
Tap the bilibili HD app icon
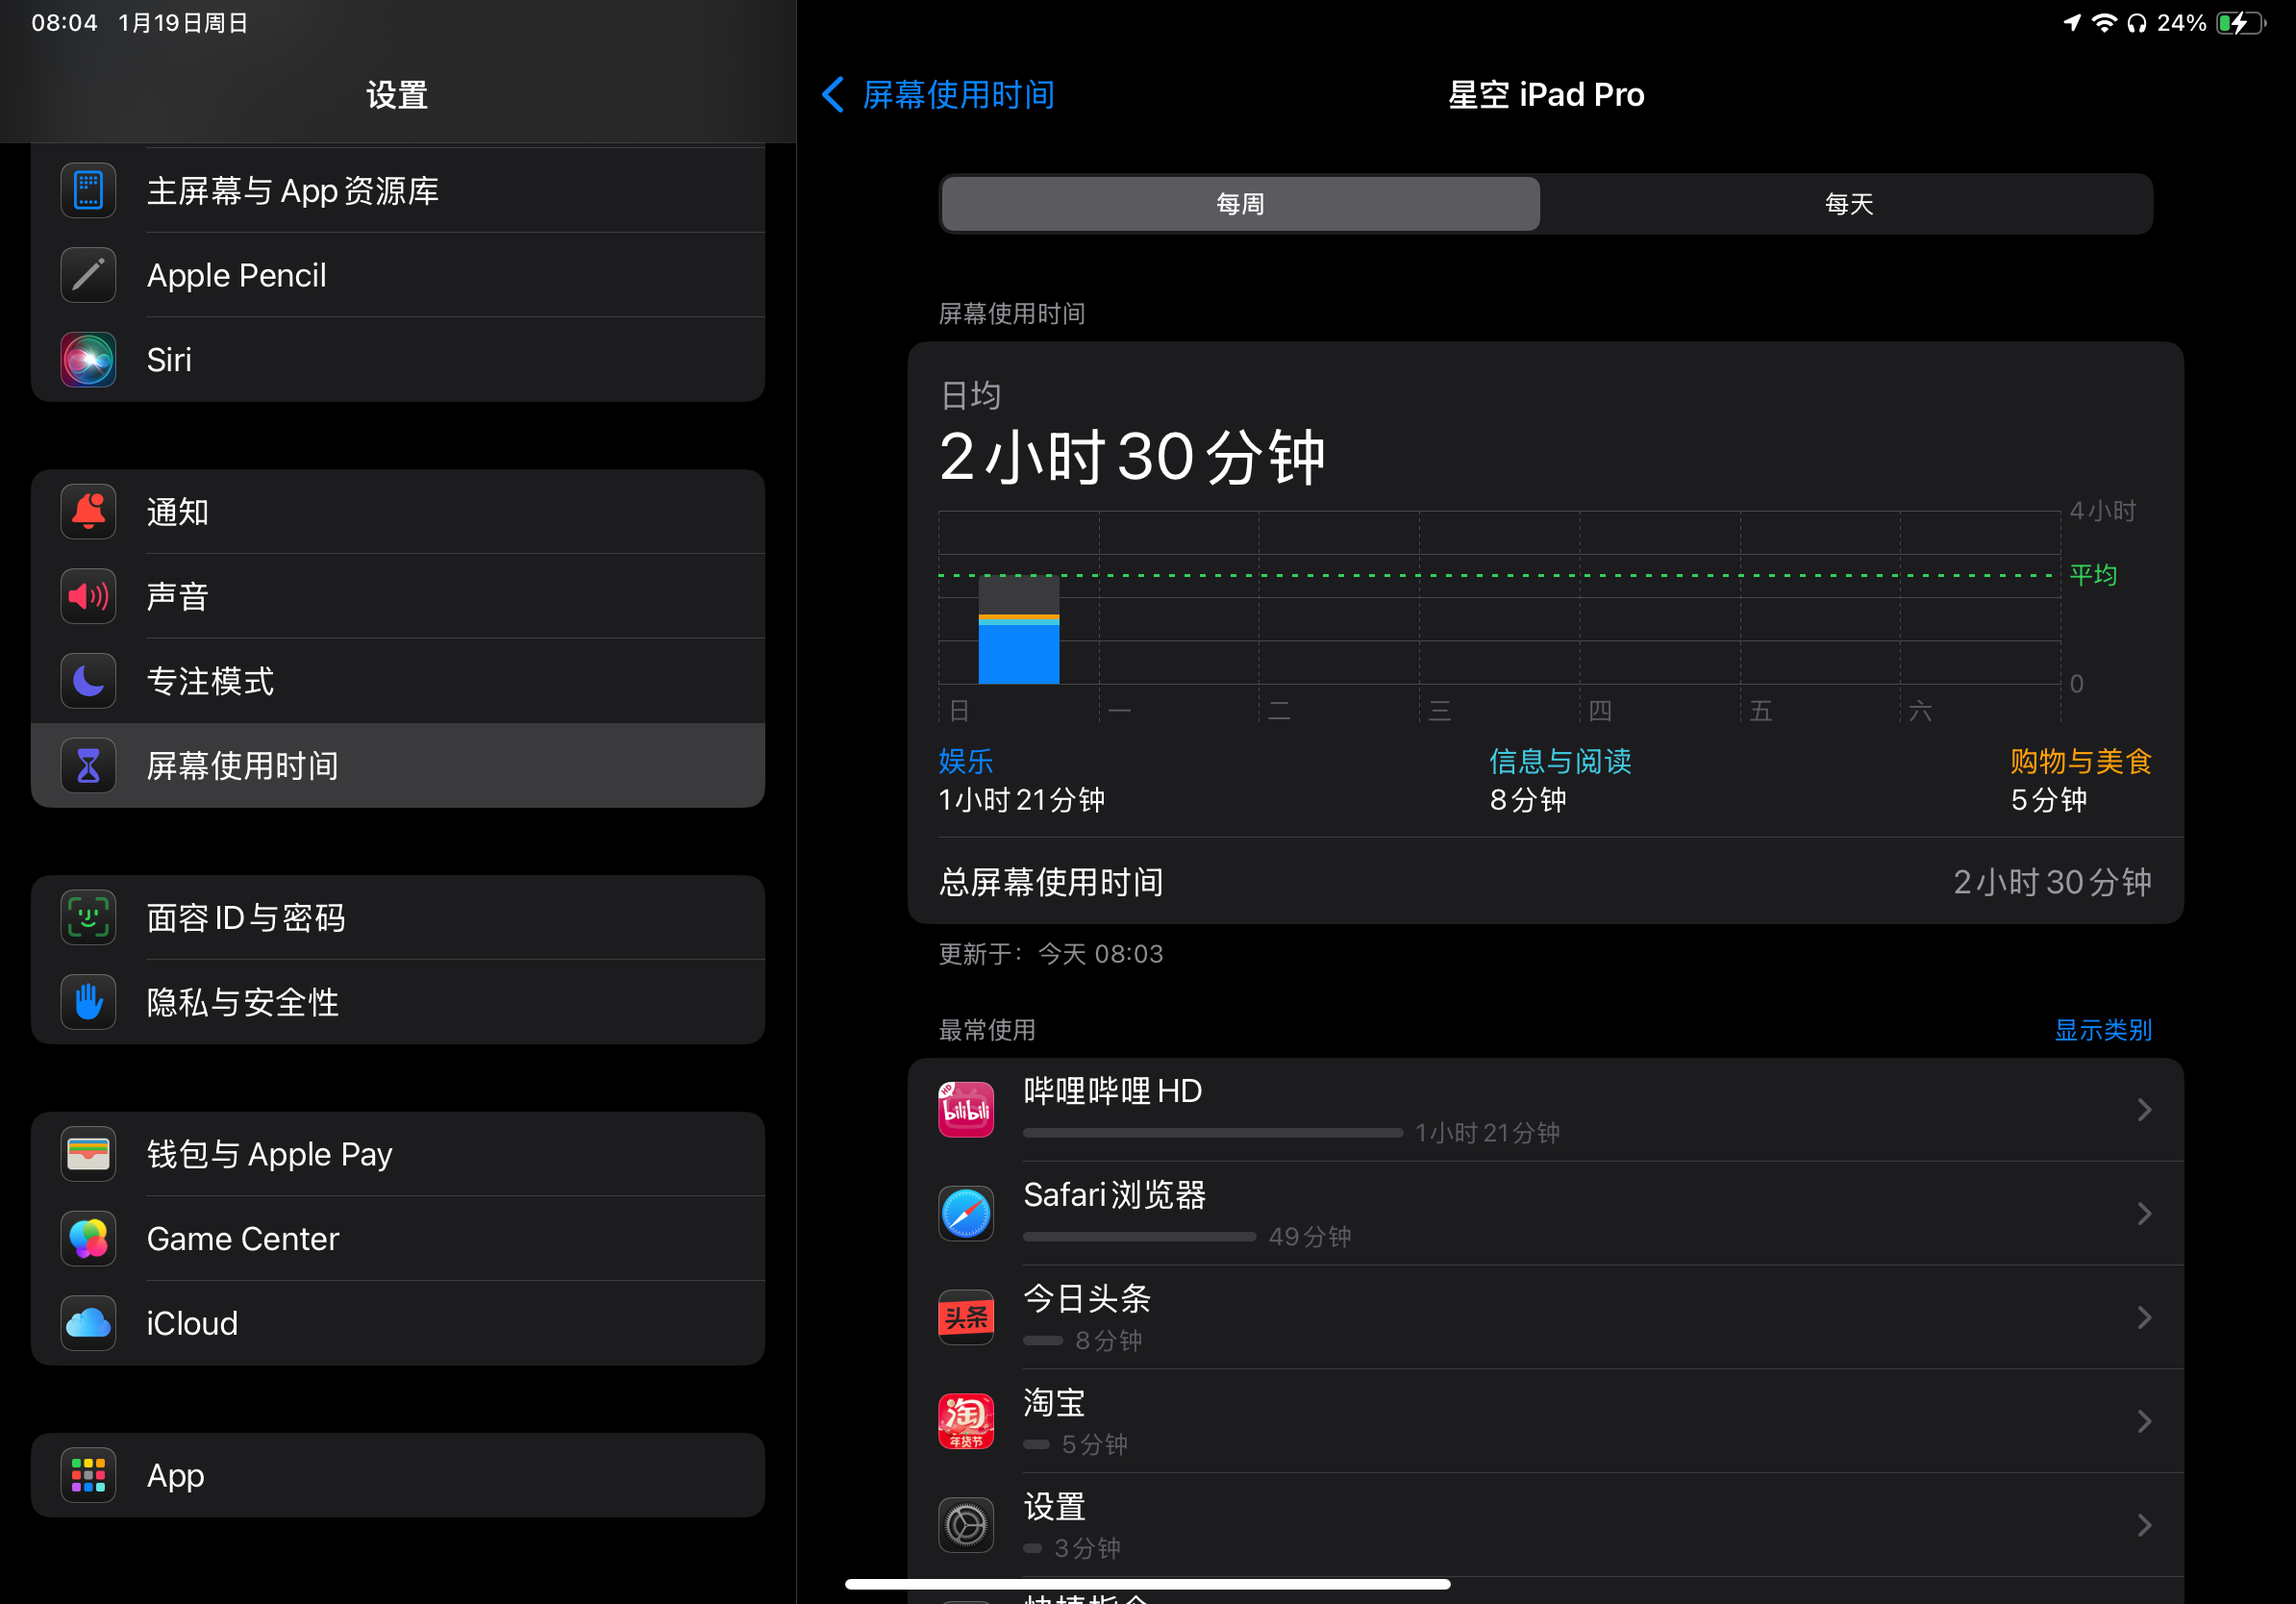966,1109
